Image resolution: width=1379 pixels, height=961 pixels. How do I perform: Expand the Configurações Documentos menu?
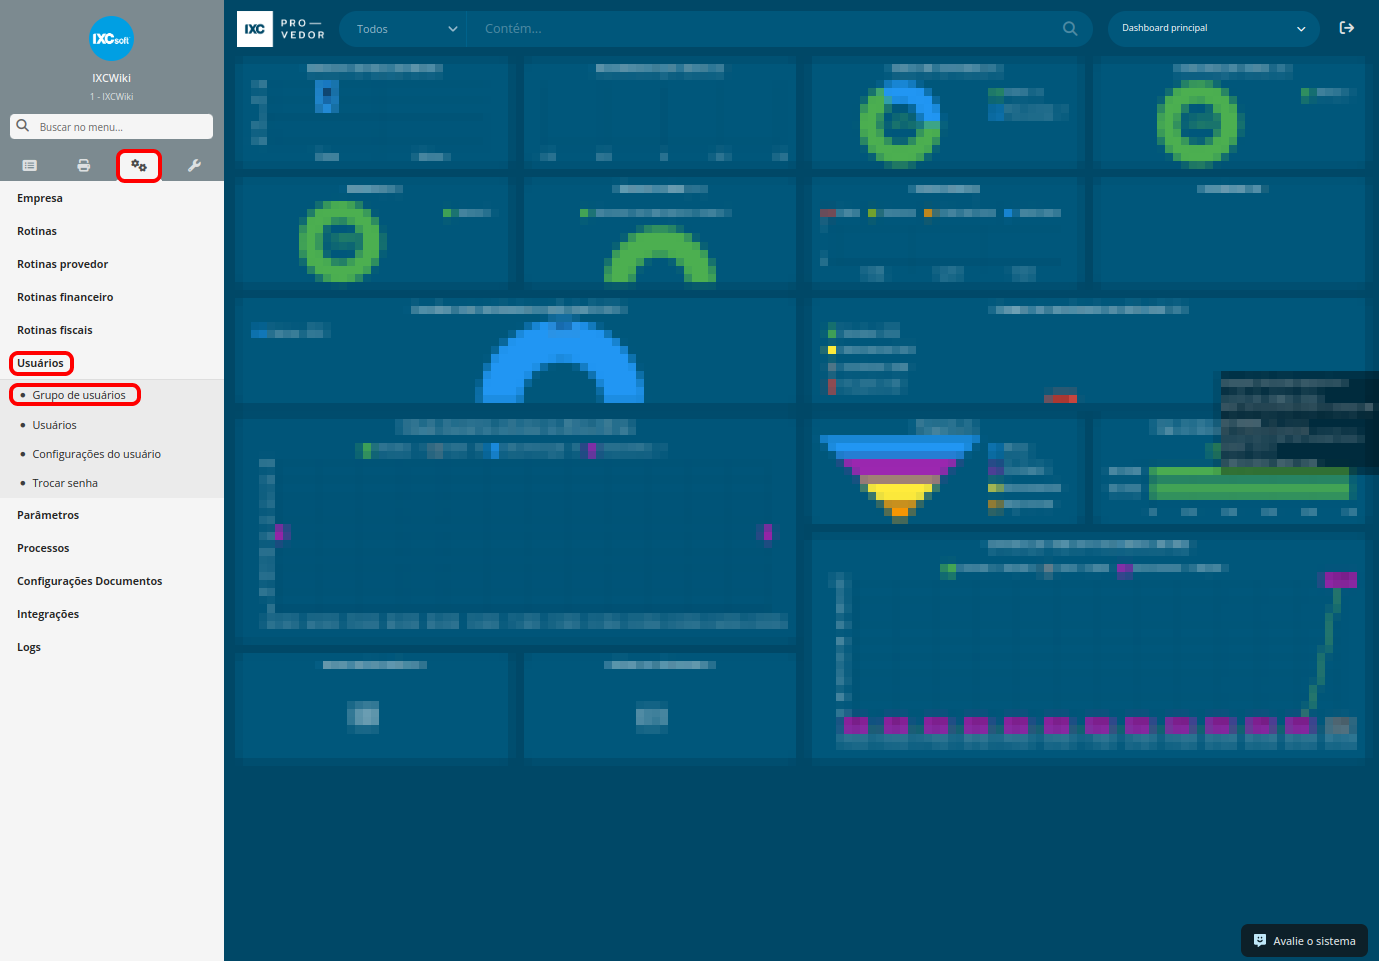point(89,581)
